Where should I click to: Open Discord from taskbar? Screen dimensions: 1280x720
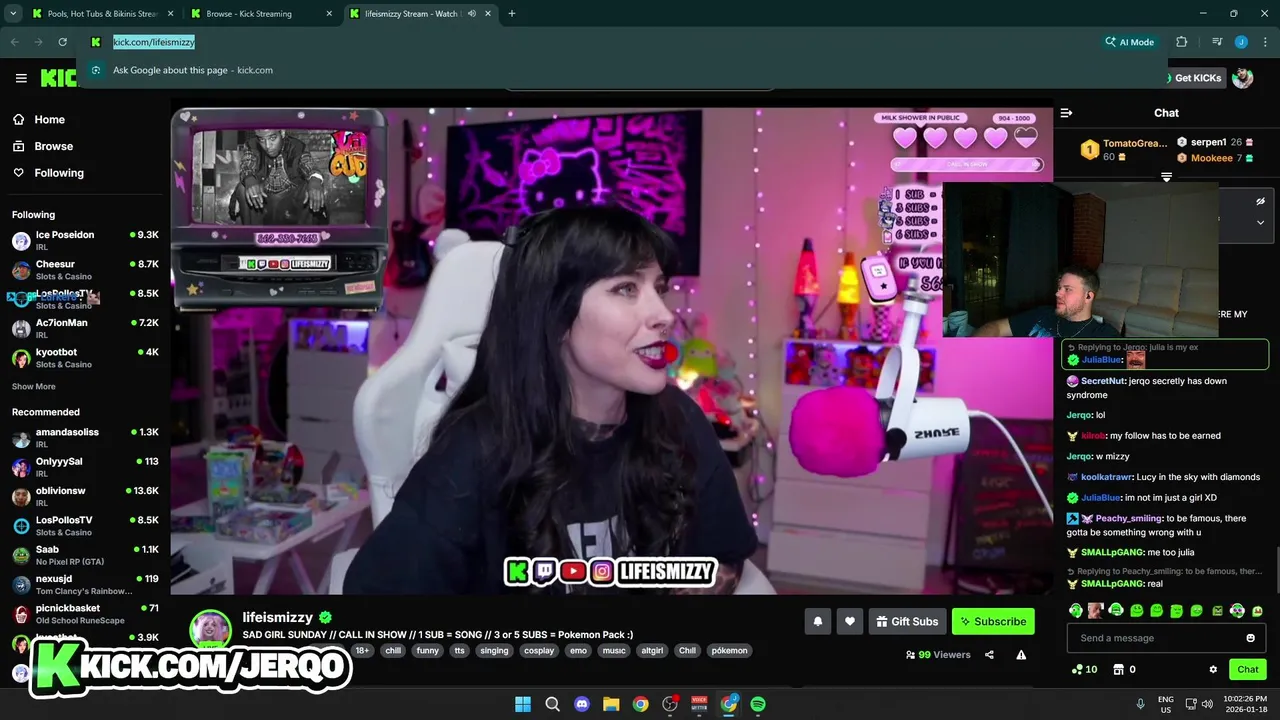(582, 704)
